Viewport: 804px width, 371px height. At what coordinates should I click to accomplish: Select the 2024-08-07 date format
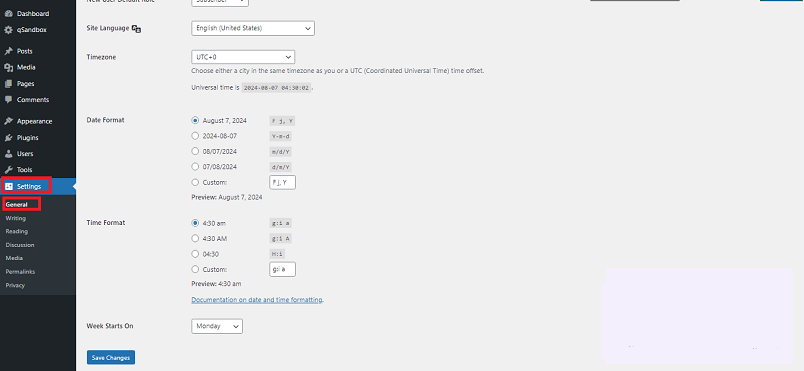click(x=195, y=136)
